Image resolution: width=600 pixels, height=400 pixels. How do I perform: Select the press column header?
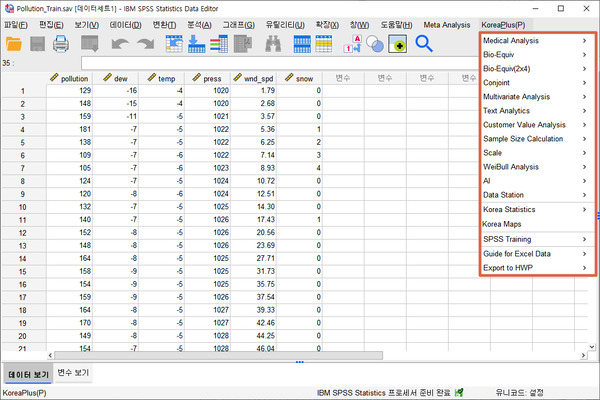pos(207,78)
